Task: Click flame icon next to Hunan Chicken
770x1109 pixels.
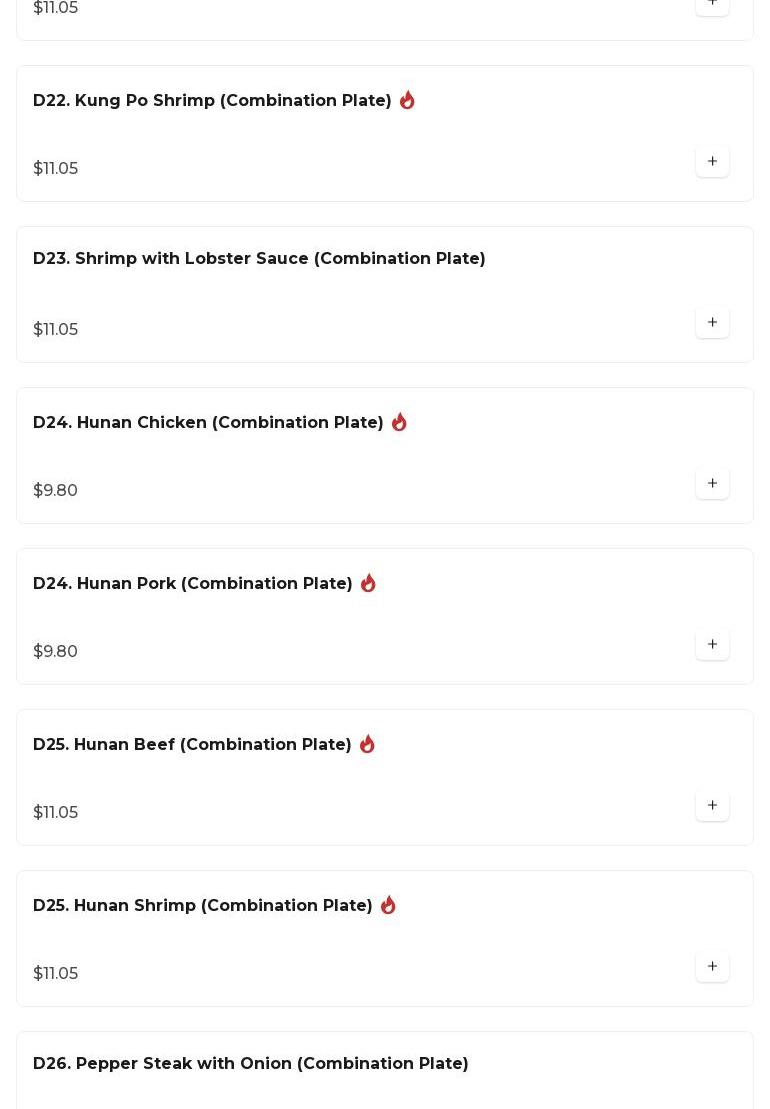Action: (x=399, y=422)
